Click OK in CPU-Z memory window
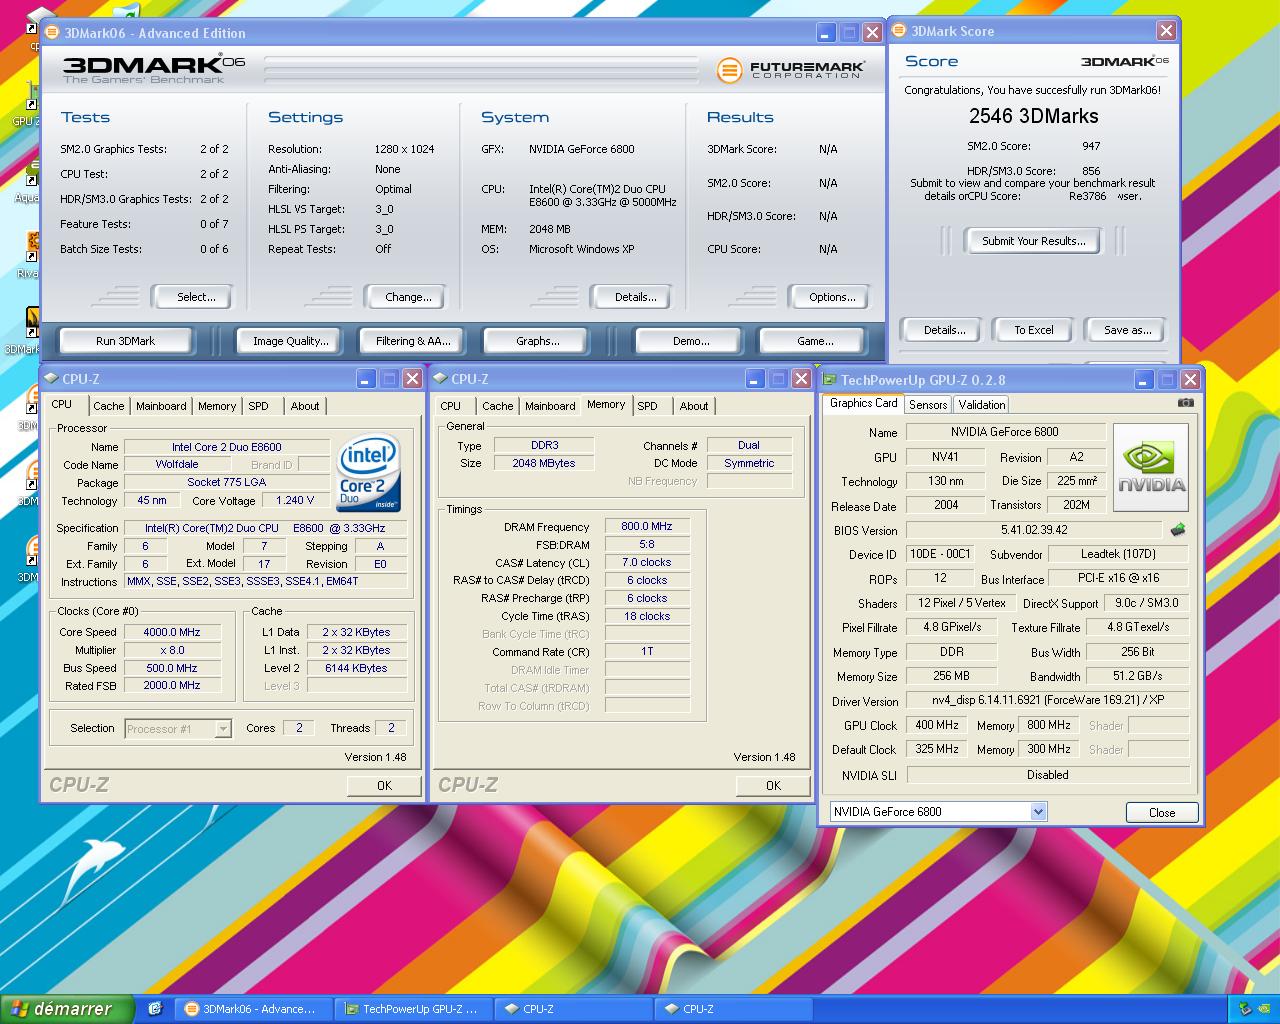The width and height of the screenshot is (1280, 1024). 773,786
